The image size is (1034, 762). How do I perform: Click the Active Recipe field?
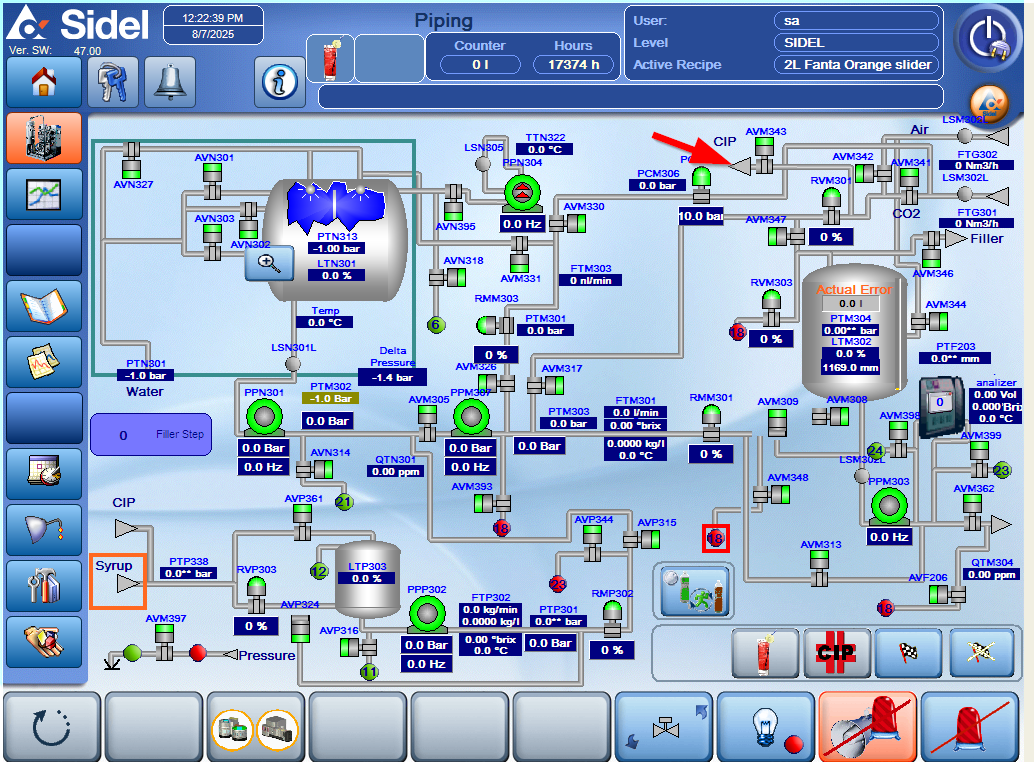857,65
